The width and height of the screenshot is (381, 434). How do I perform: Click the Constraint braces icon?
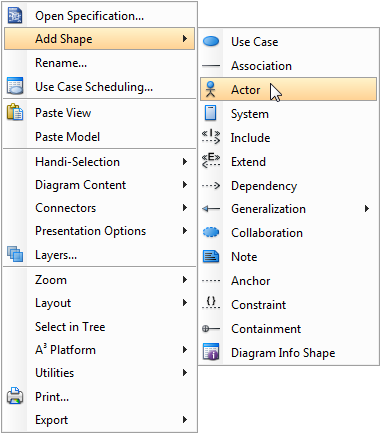click(211, 303)
